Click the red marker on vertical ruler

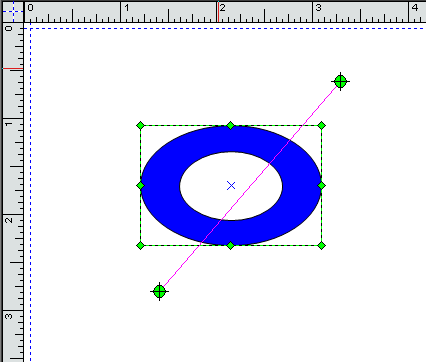pyautogui.click(x=13, y=69)
